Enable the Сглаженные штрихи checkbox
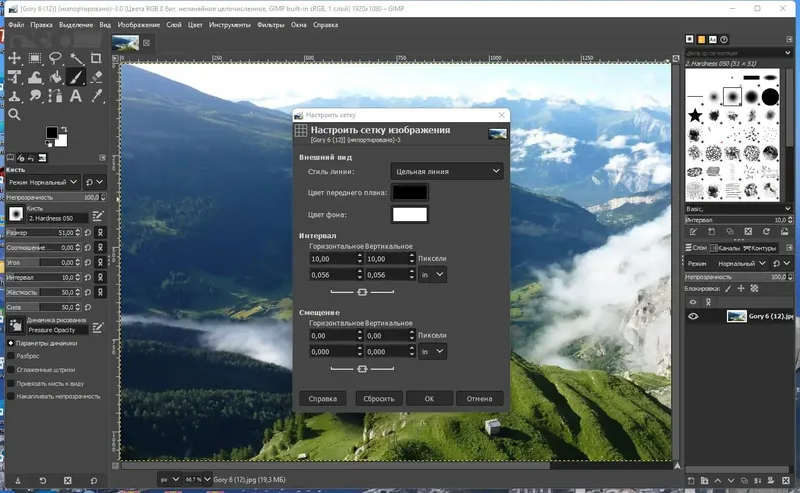The image size is (800, 493). [x=12, y=369]
